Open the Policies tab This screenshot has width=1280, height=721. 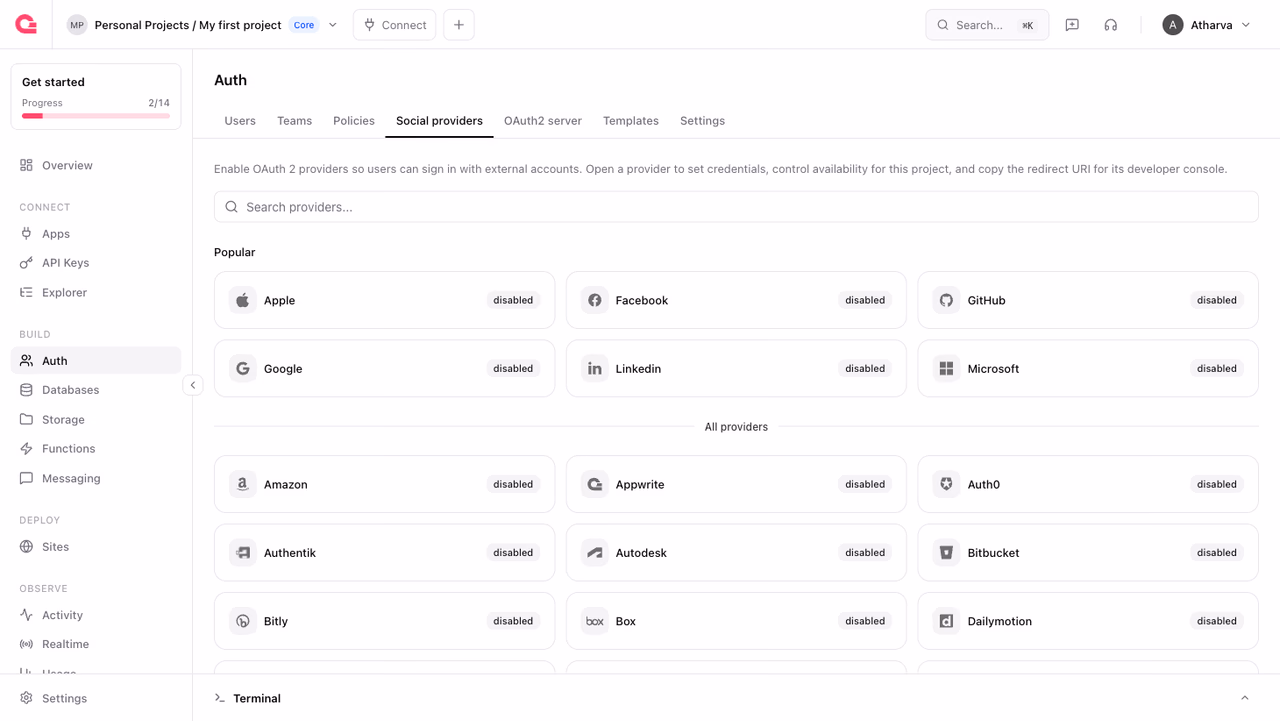[354, 121]
